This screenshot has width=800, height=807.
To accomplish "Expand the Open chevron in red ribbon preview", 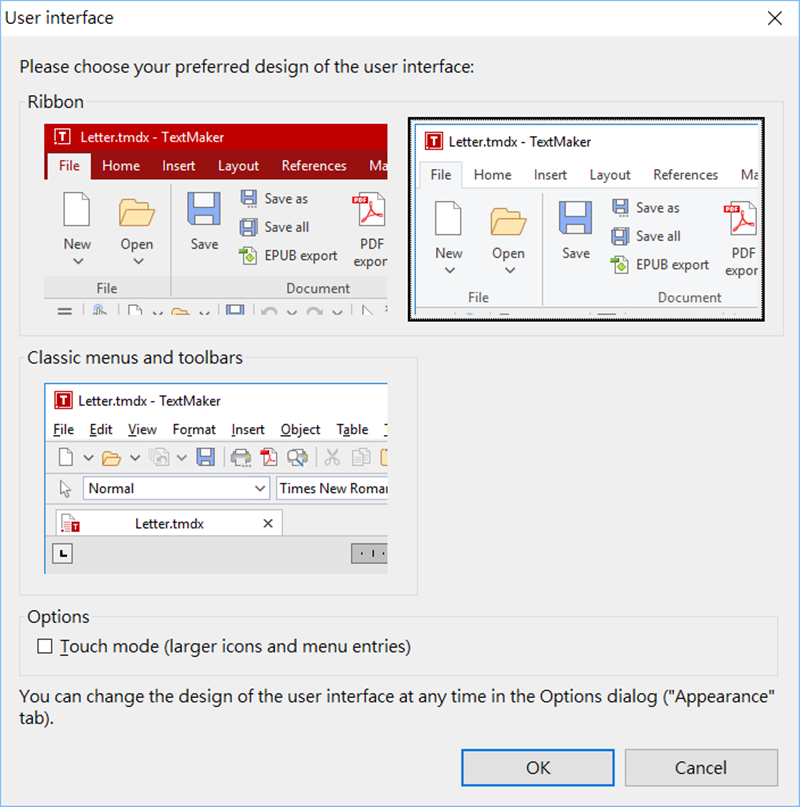I will tap(138, 261).
